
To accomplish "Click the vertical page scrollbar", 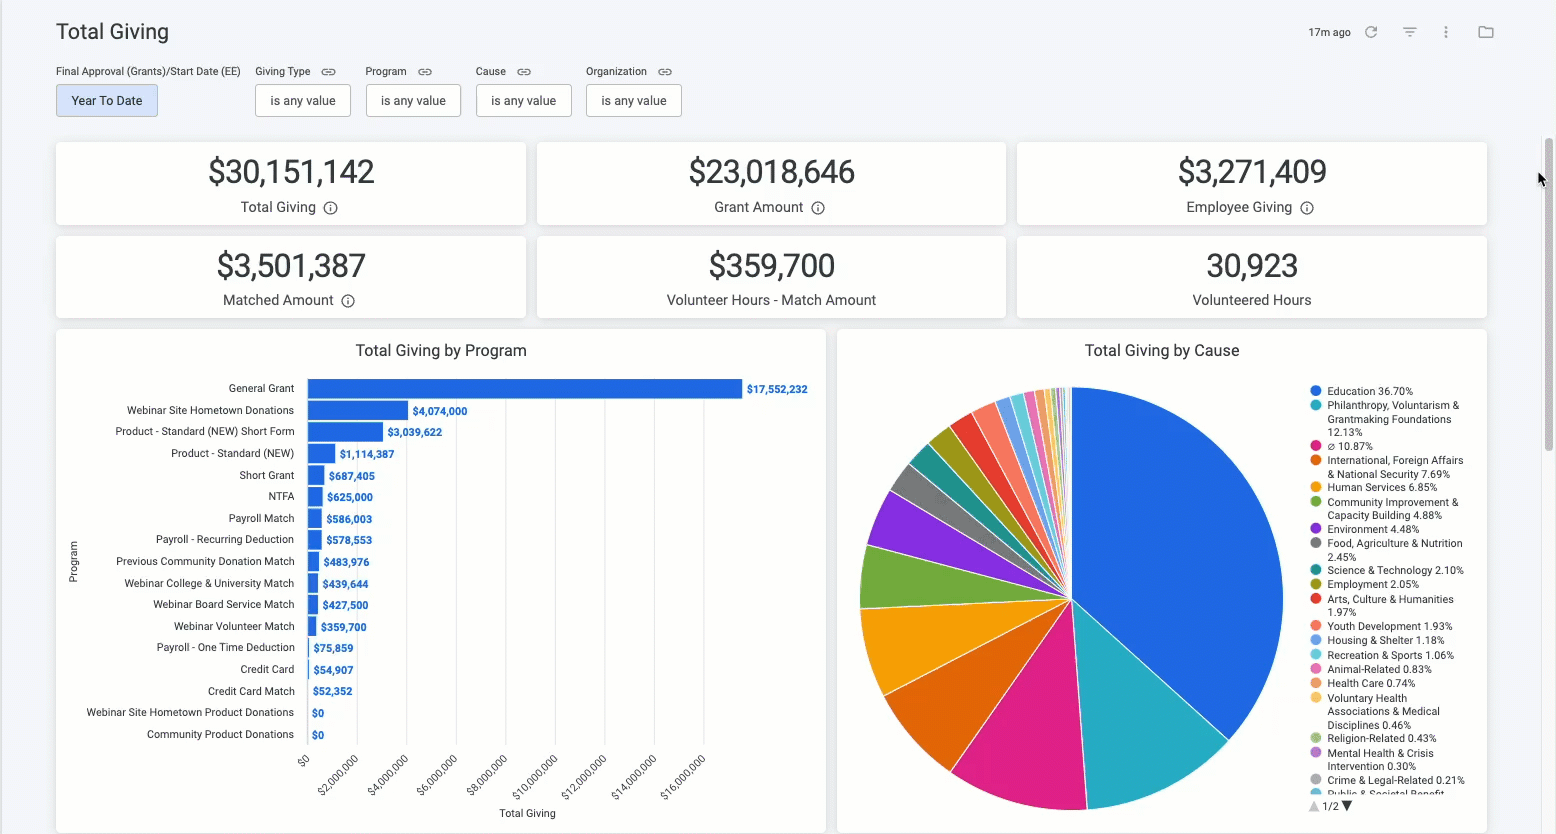I will pyautogui.click(x=1549, y=295).
